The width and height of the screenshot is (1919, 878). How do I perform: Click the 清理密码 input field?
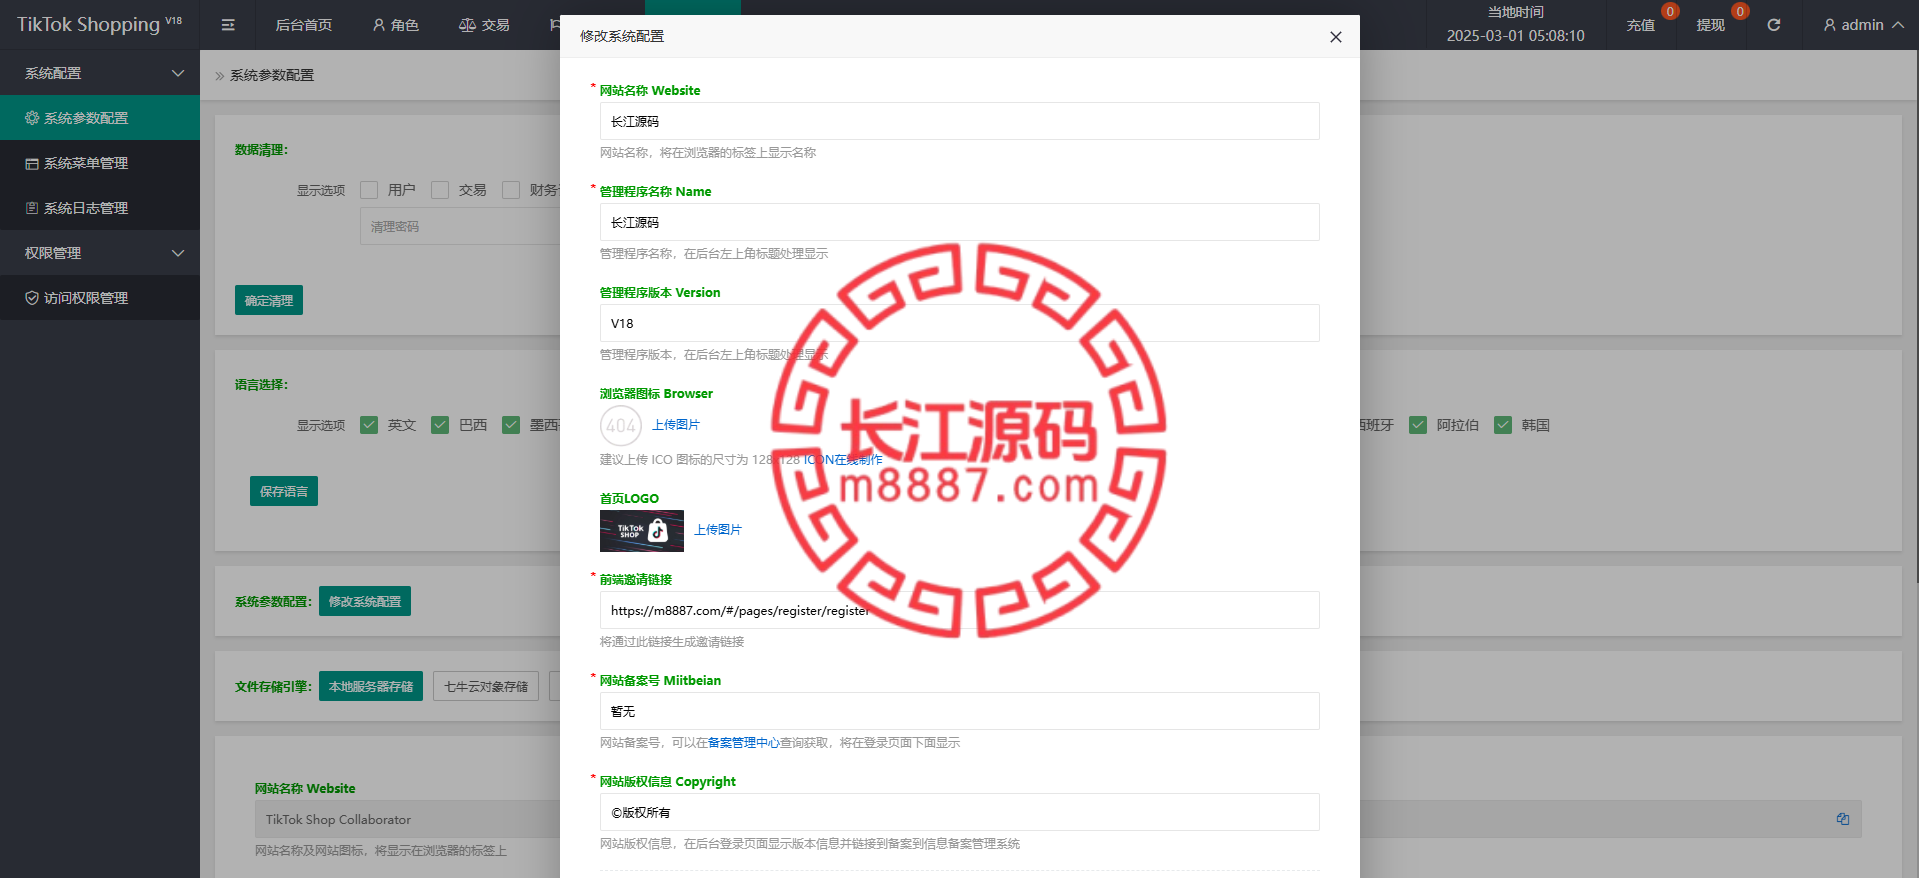coord(460,227)
